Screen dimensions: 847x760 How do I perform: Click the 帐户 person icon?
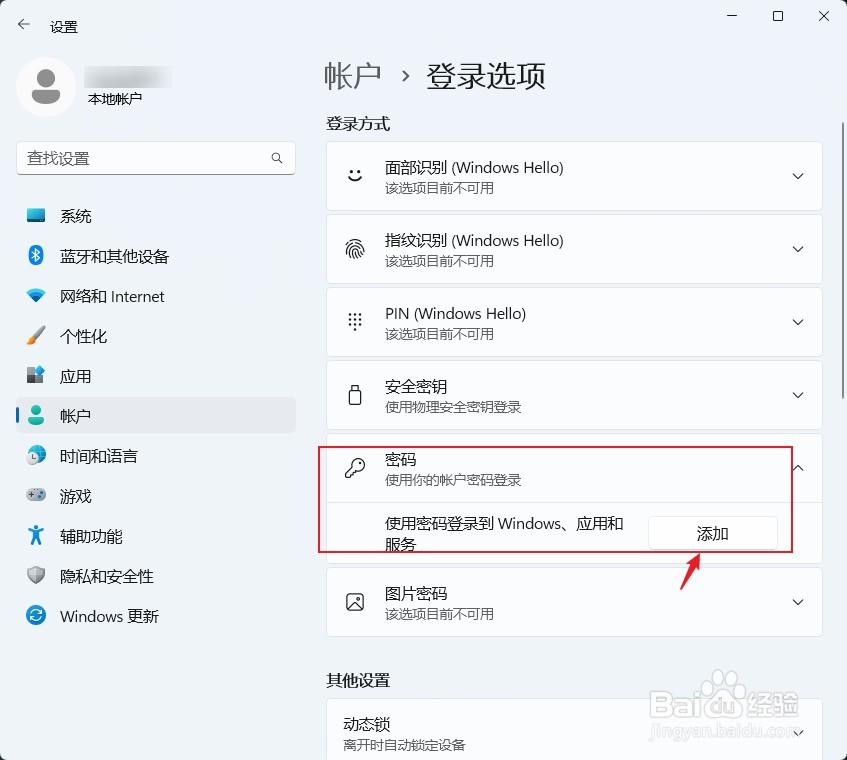point(36,415)
